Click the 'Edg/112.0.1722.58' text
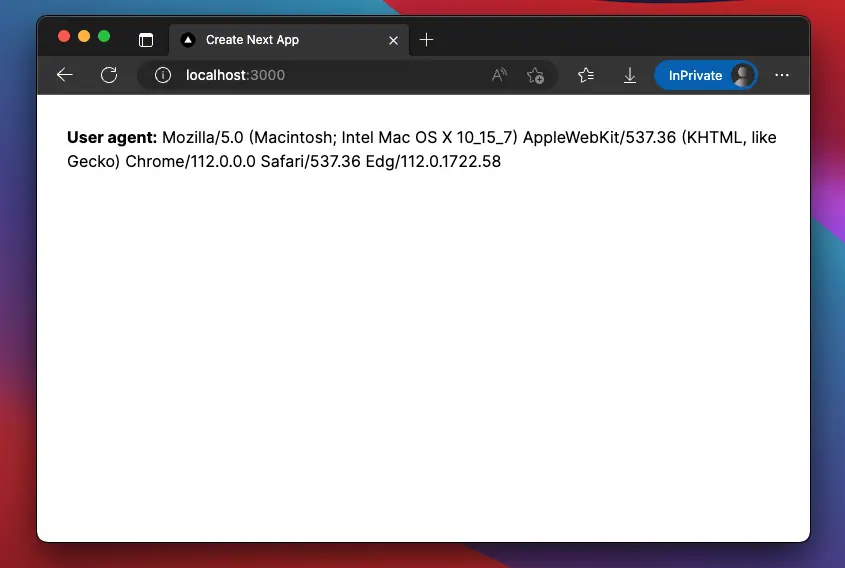 (433, 161)
